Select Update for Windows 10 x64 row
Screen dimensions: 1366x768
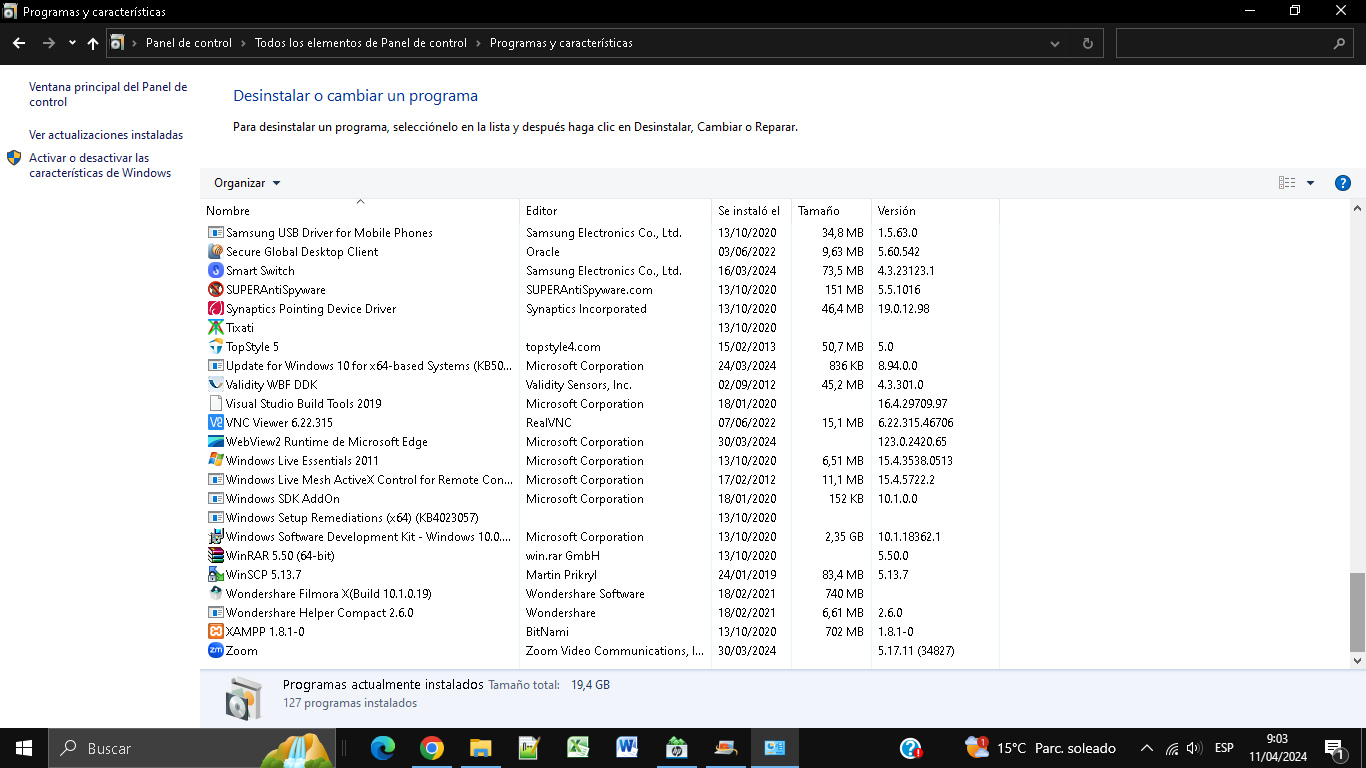point(600,366)
